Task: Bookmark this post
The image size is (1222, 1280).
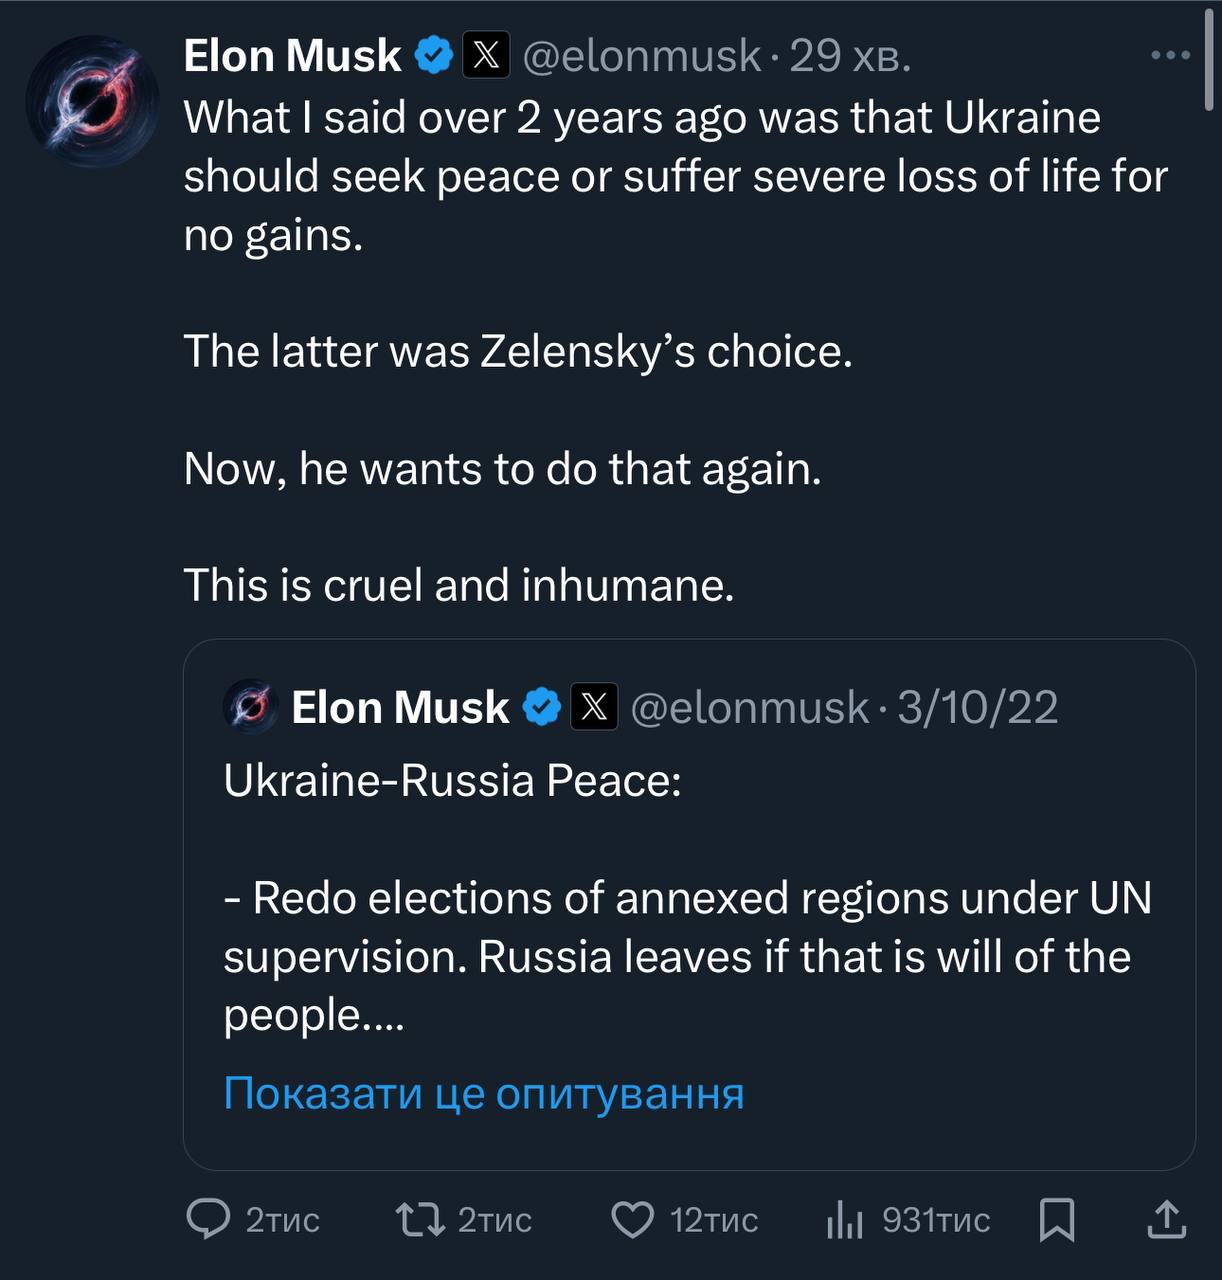Action: pyautogui.click(x=1057, y=1219)
